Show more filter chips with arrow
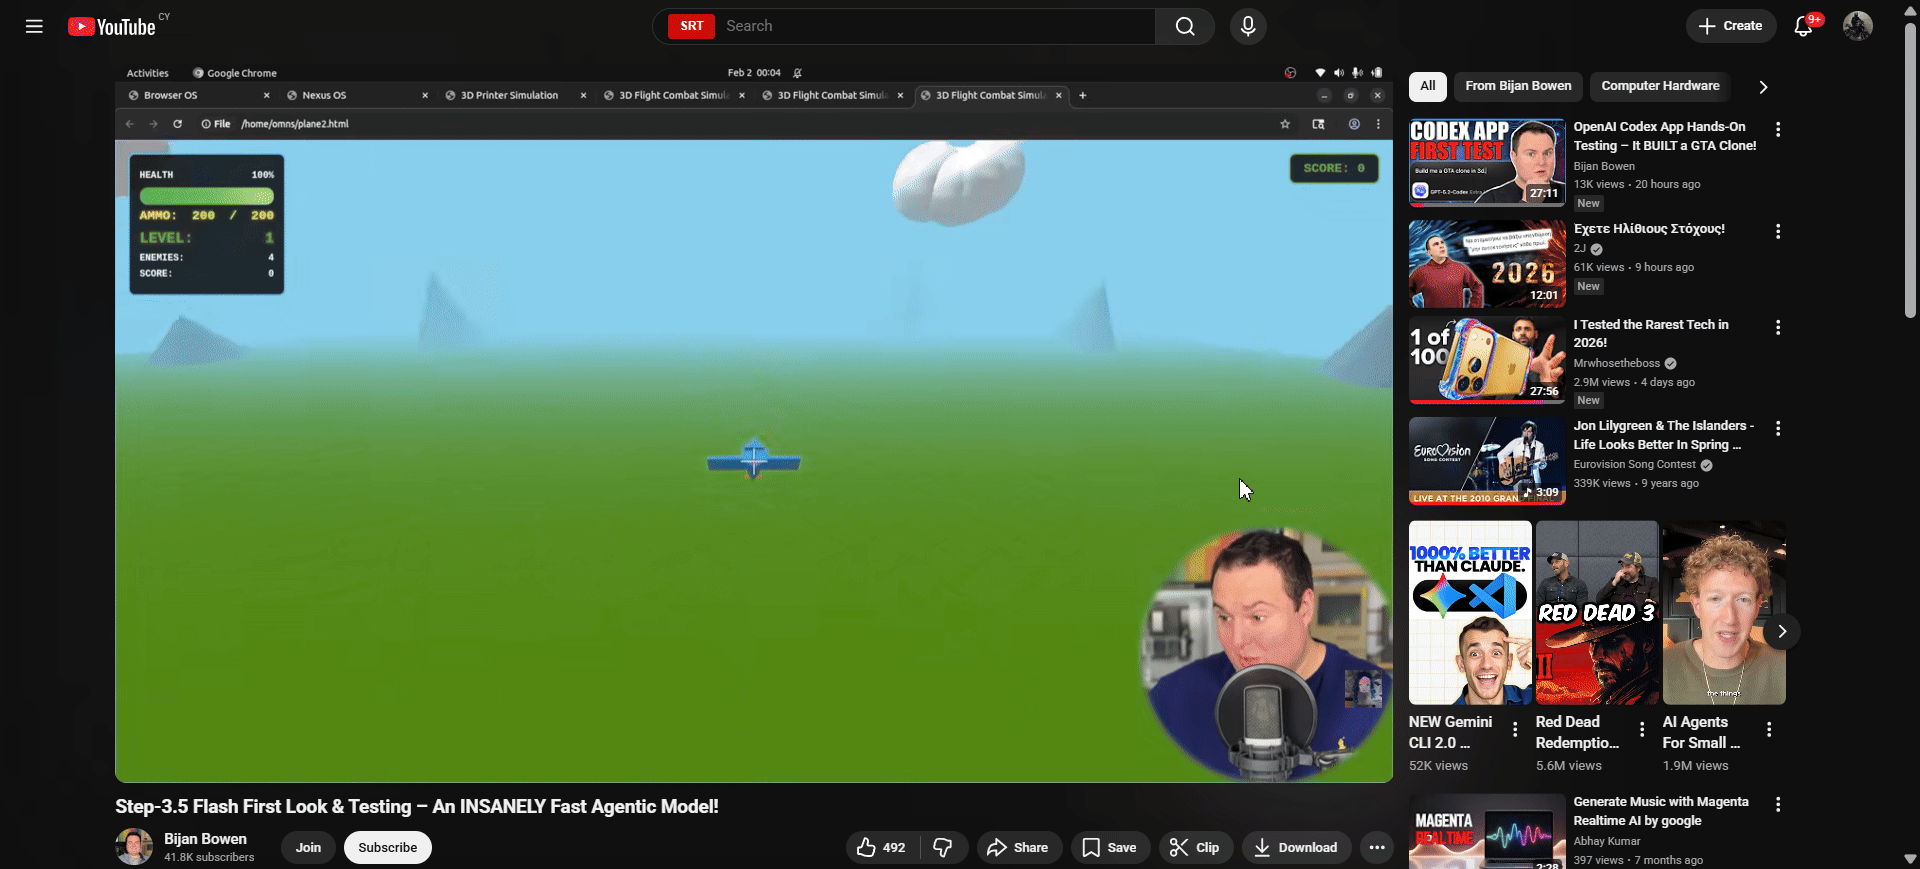The image size is (1920, 869). [1763, 87]
